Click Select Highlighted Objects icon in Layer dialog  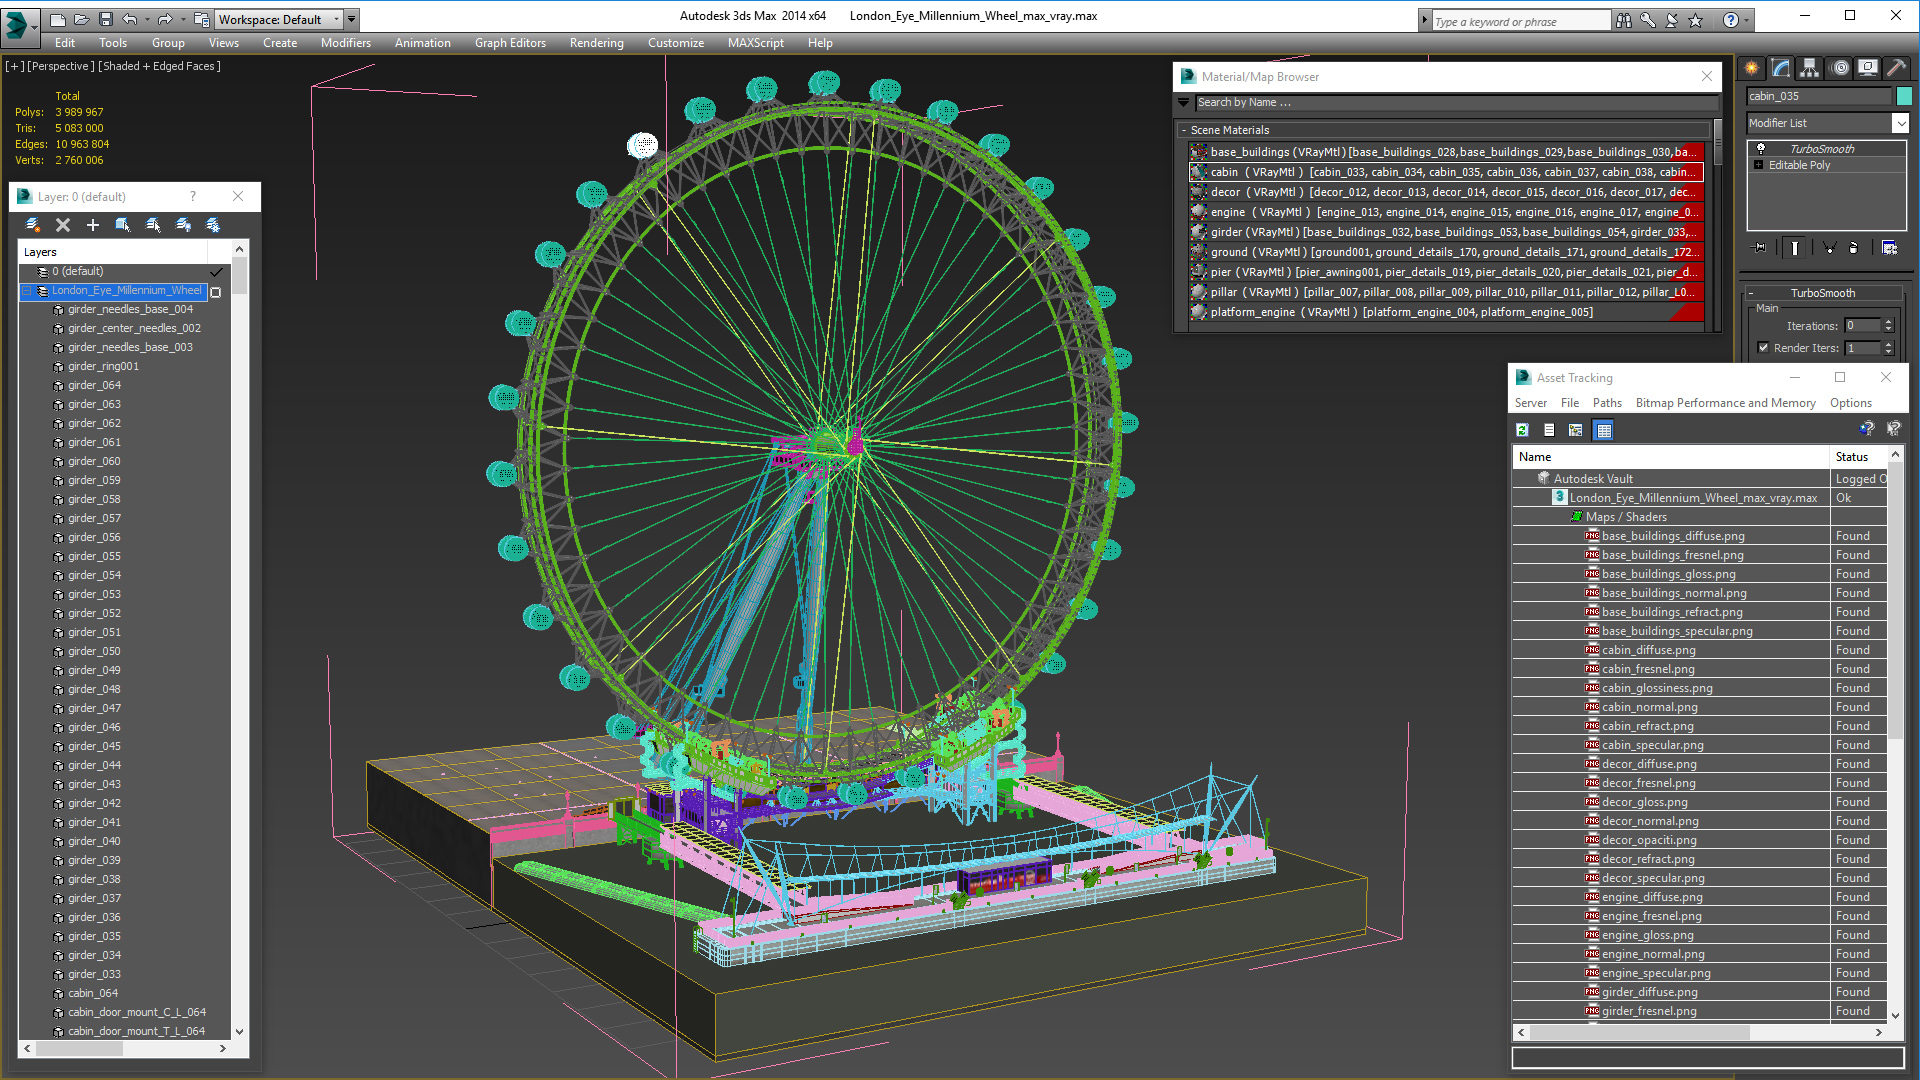123,225
